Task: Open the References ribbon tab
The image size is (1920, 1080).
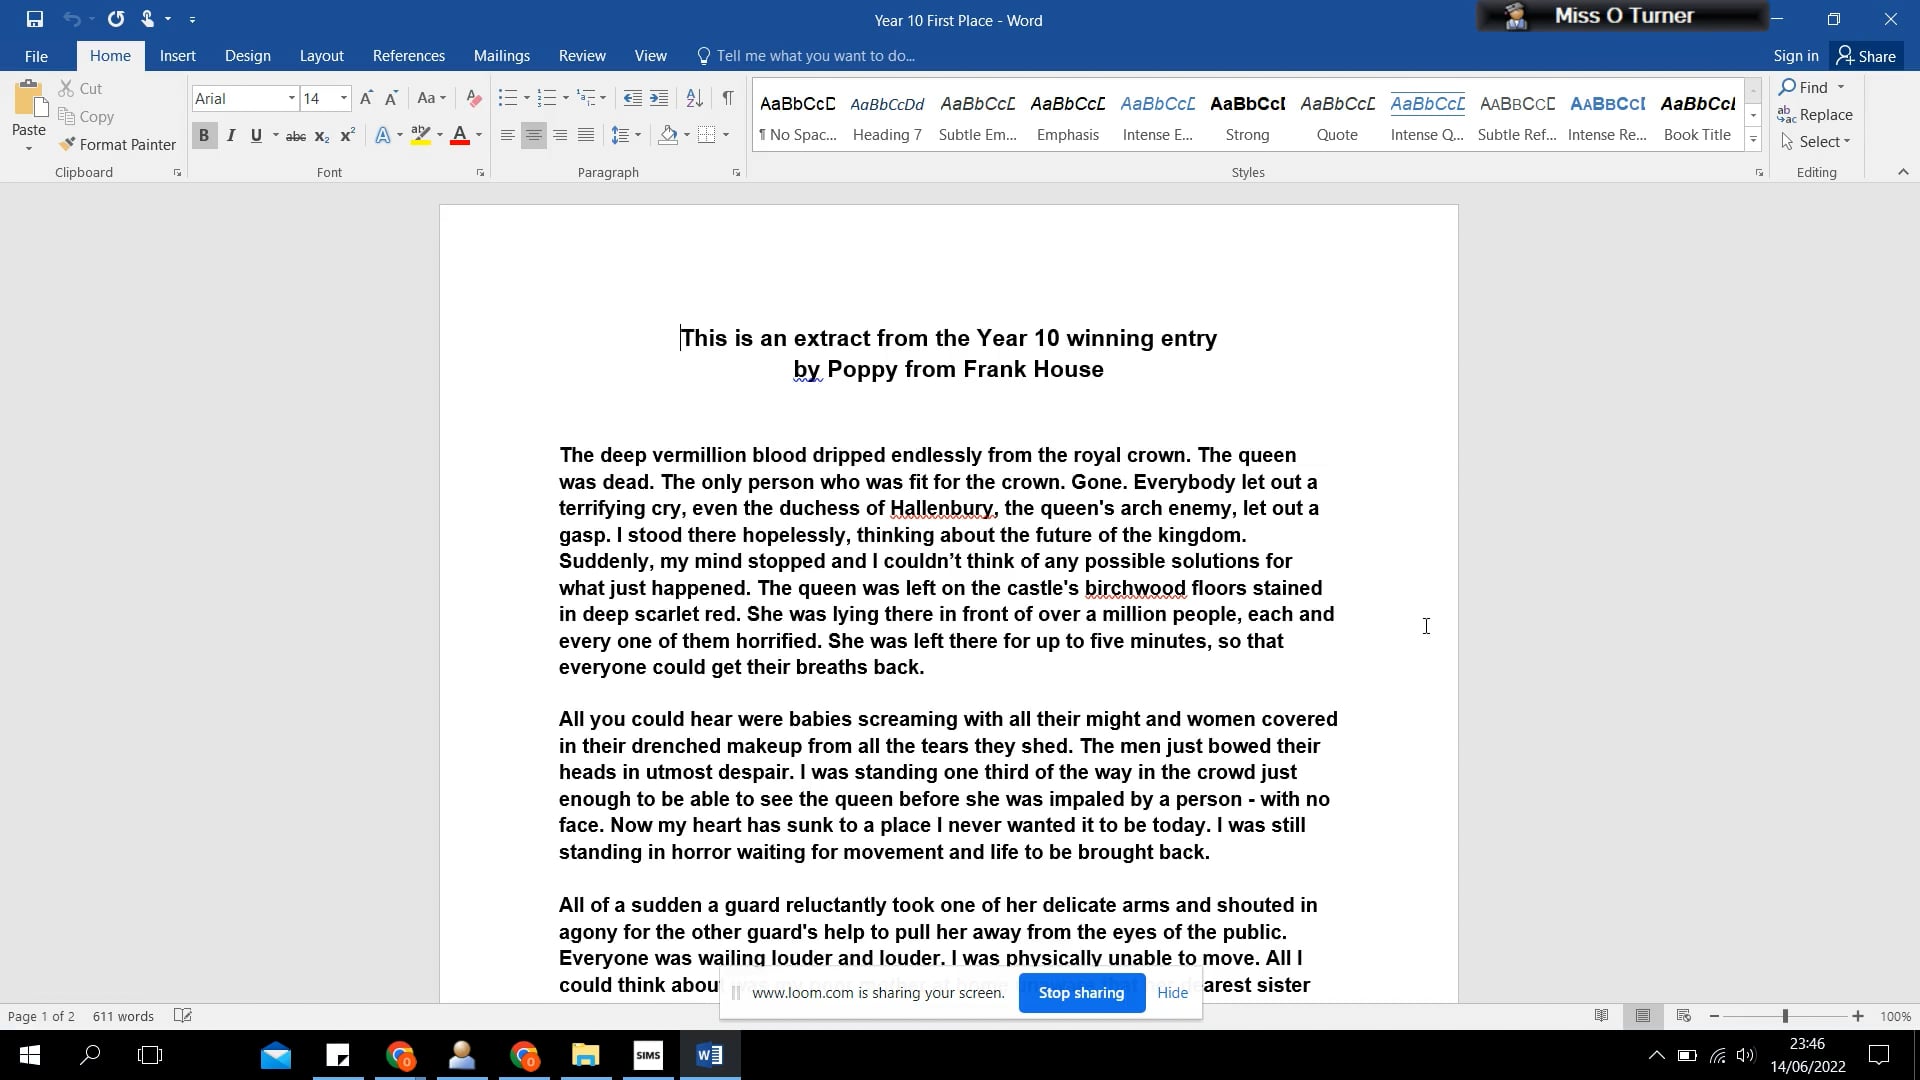Action: point(408,56)
